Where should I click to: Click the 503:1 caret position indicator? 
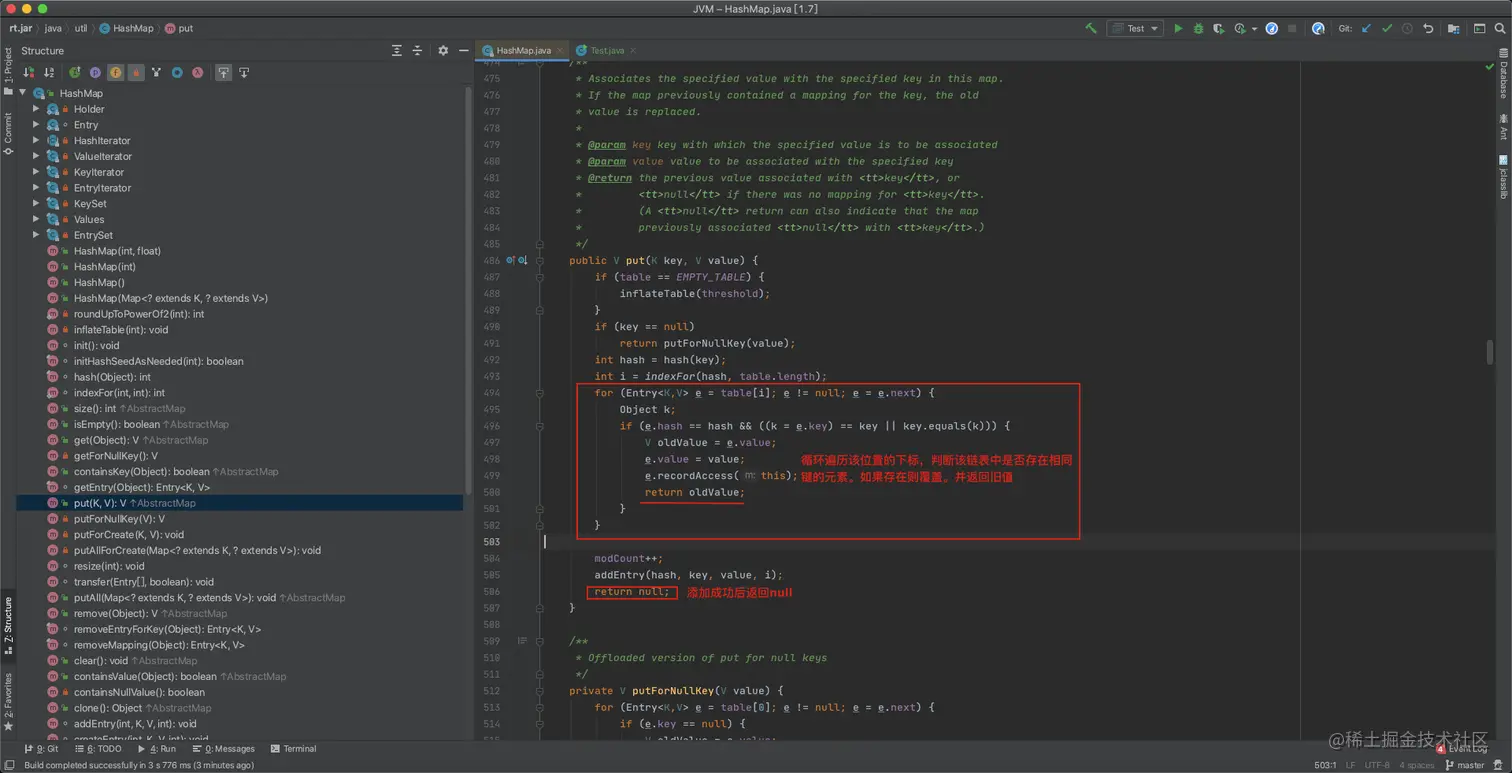[x=1325, y=765]
